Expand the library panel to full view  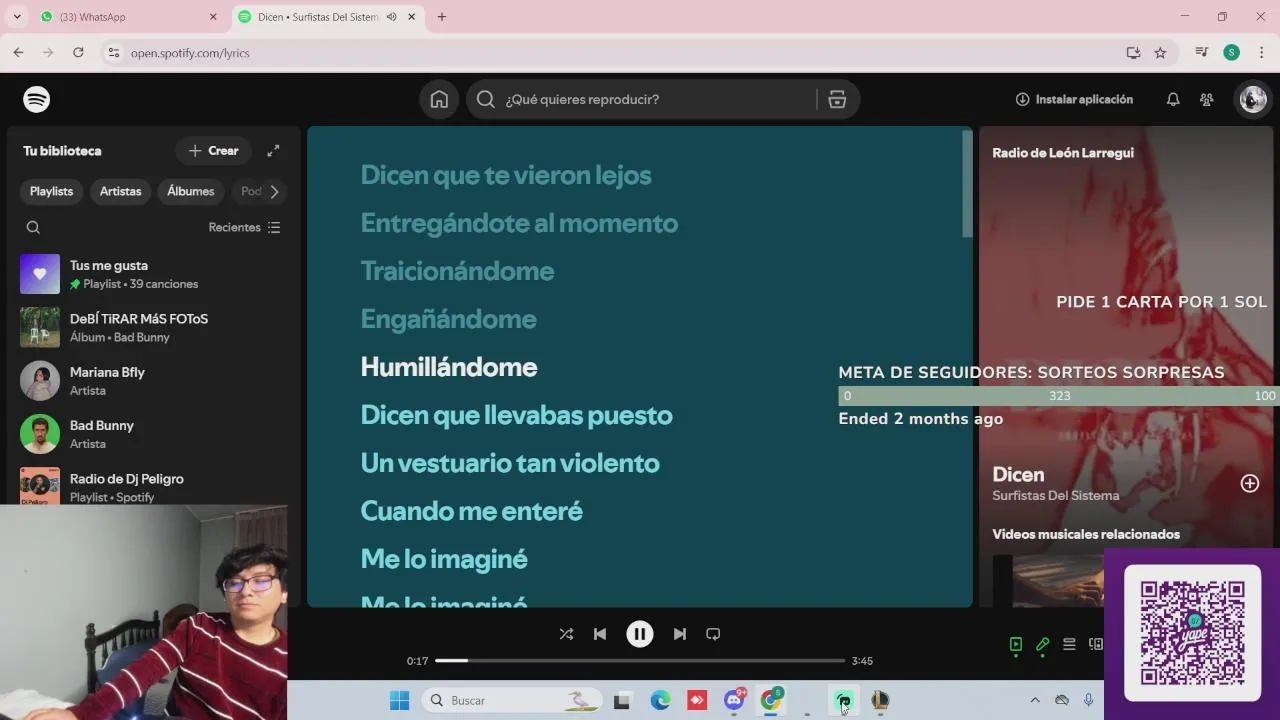tap(273, 151)
